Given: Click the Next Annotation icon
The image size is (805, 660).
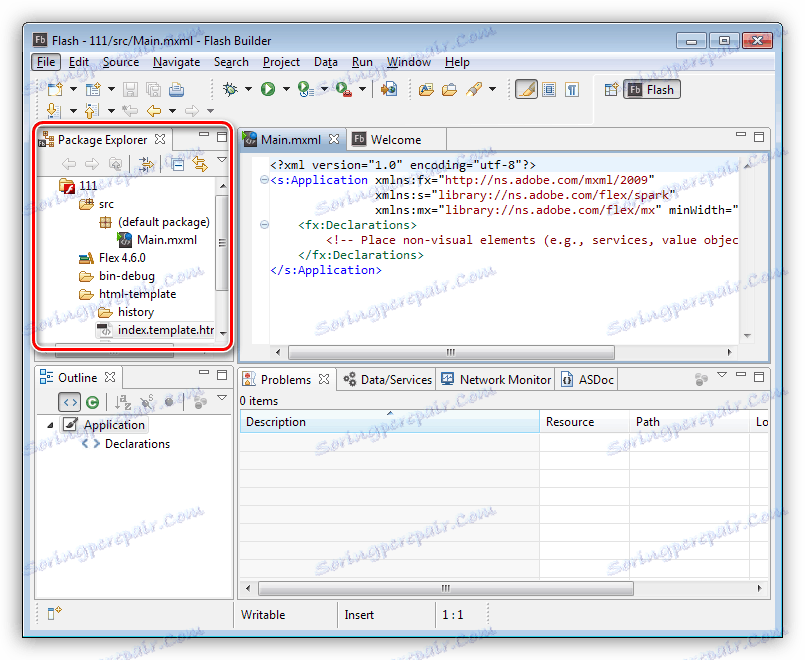Looking at the screenshot, I should coord(53,110).
